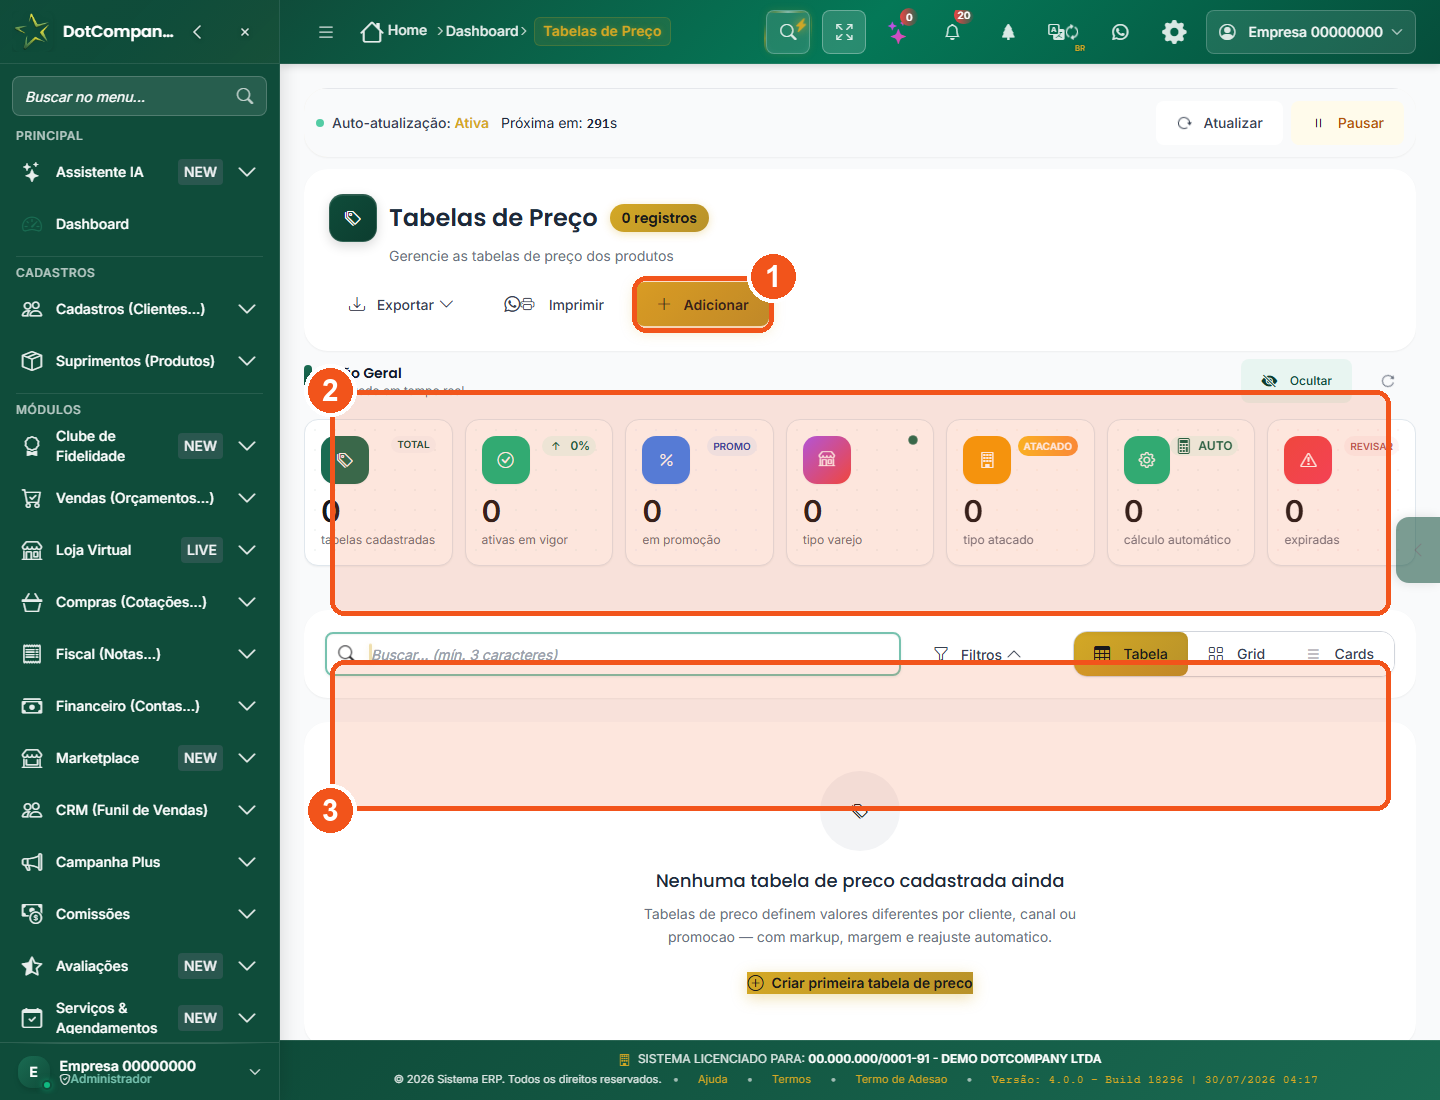Click the Adicionar button
The height and width of the screenshot is (1100, 1440).
[703, 305]
